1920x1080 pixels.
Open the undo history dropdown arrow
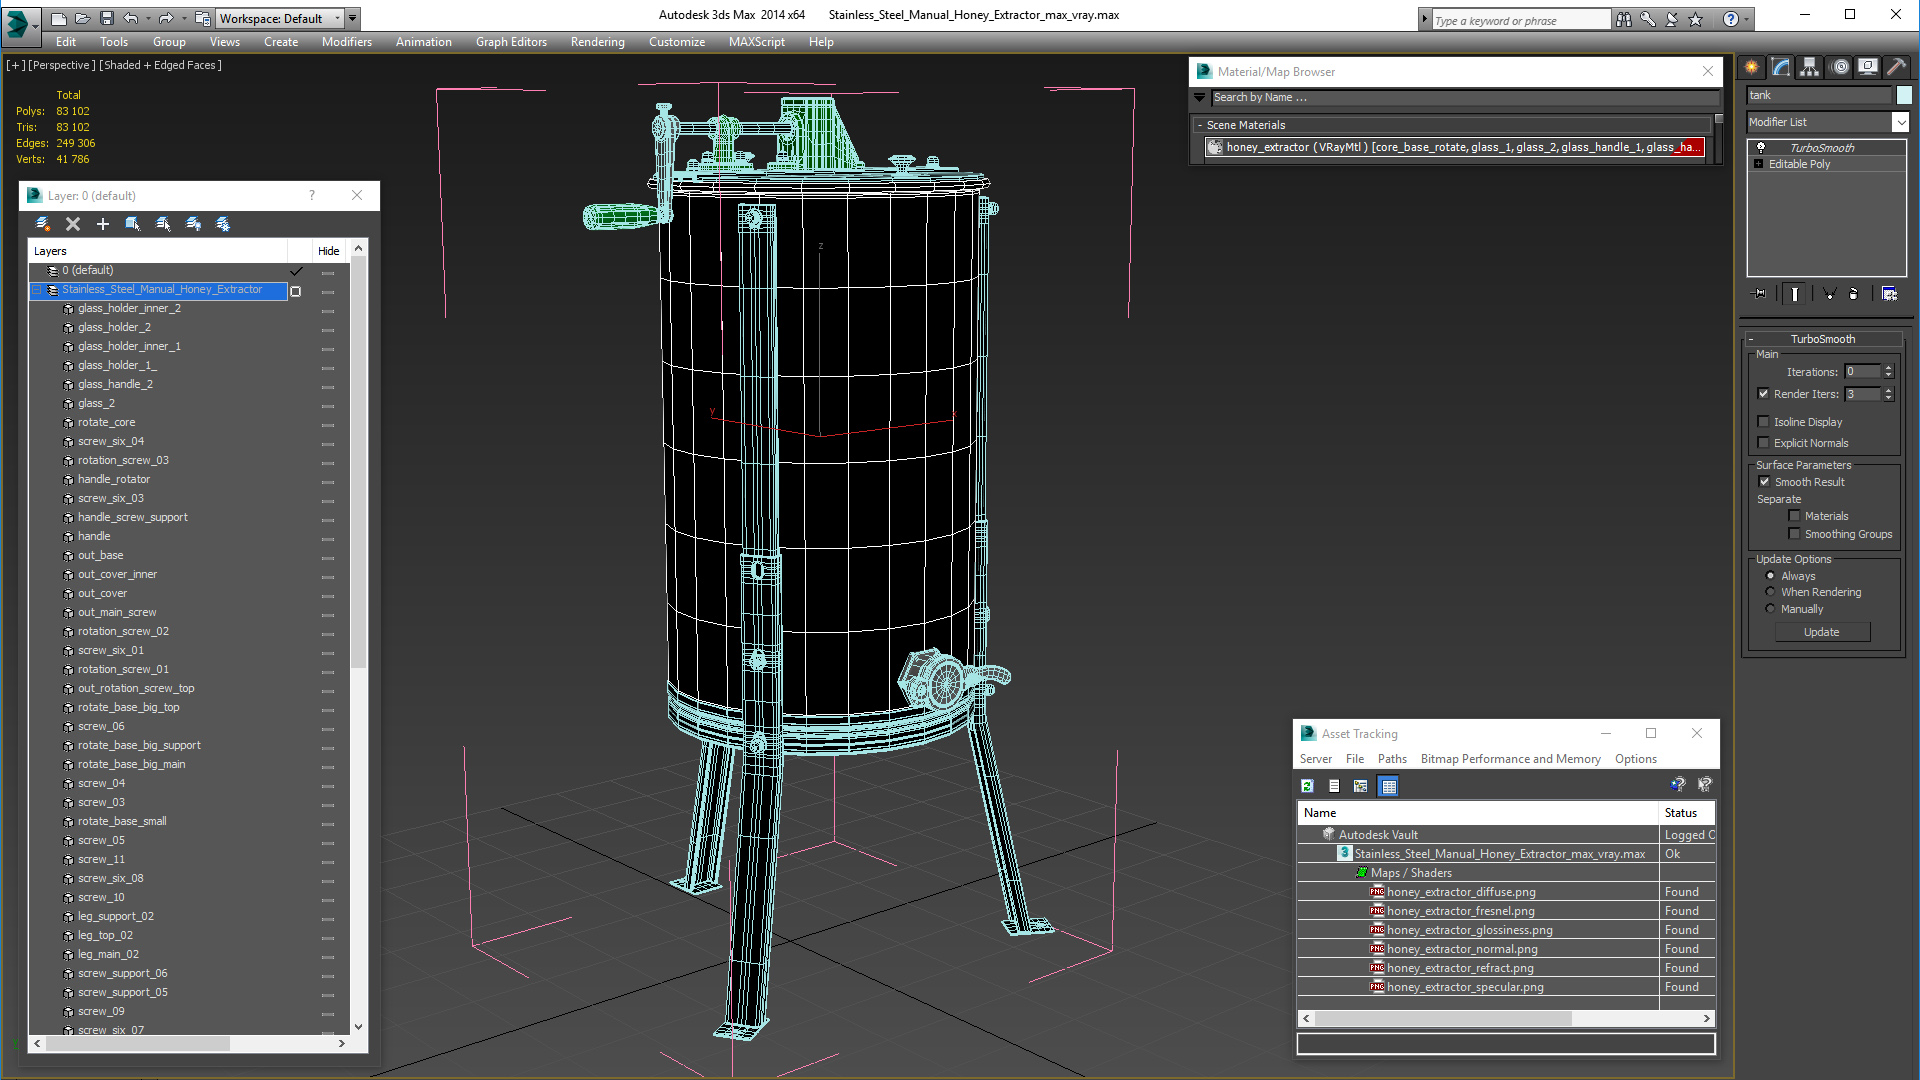pyautogui.click(x=148, y=18)
